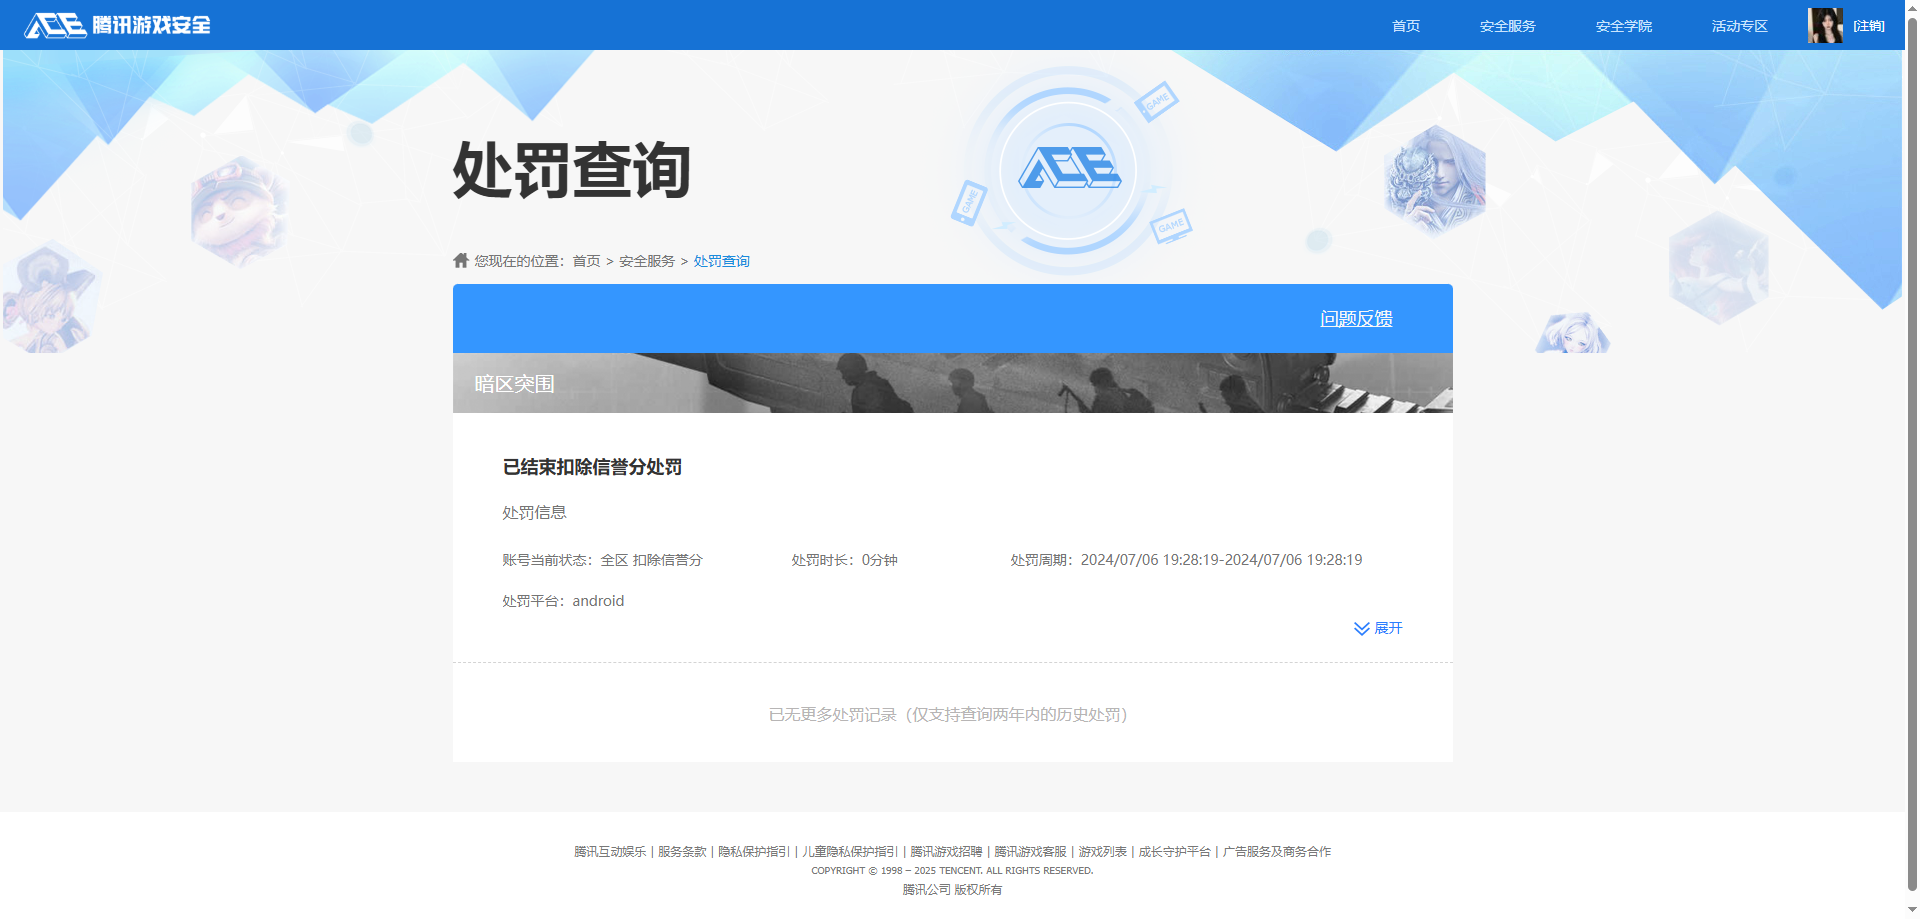This screenshot has height=919, width=1920.
Task: Click the 问题反馈 feedback link
Action: [1356, 318]
